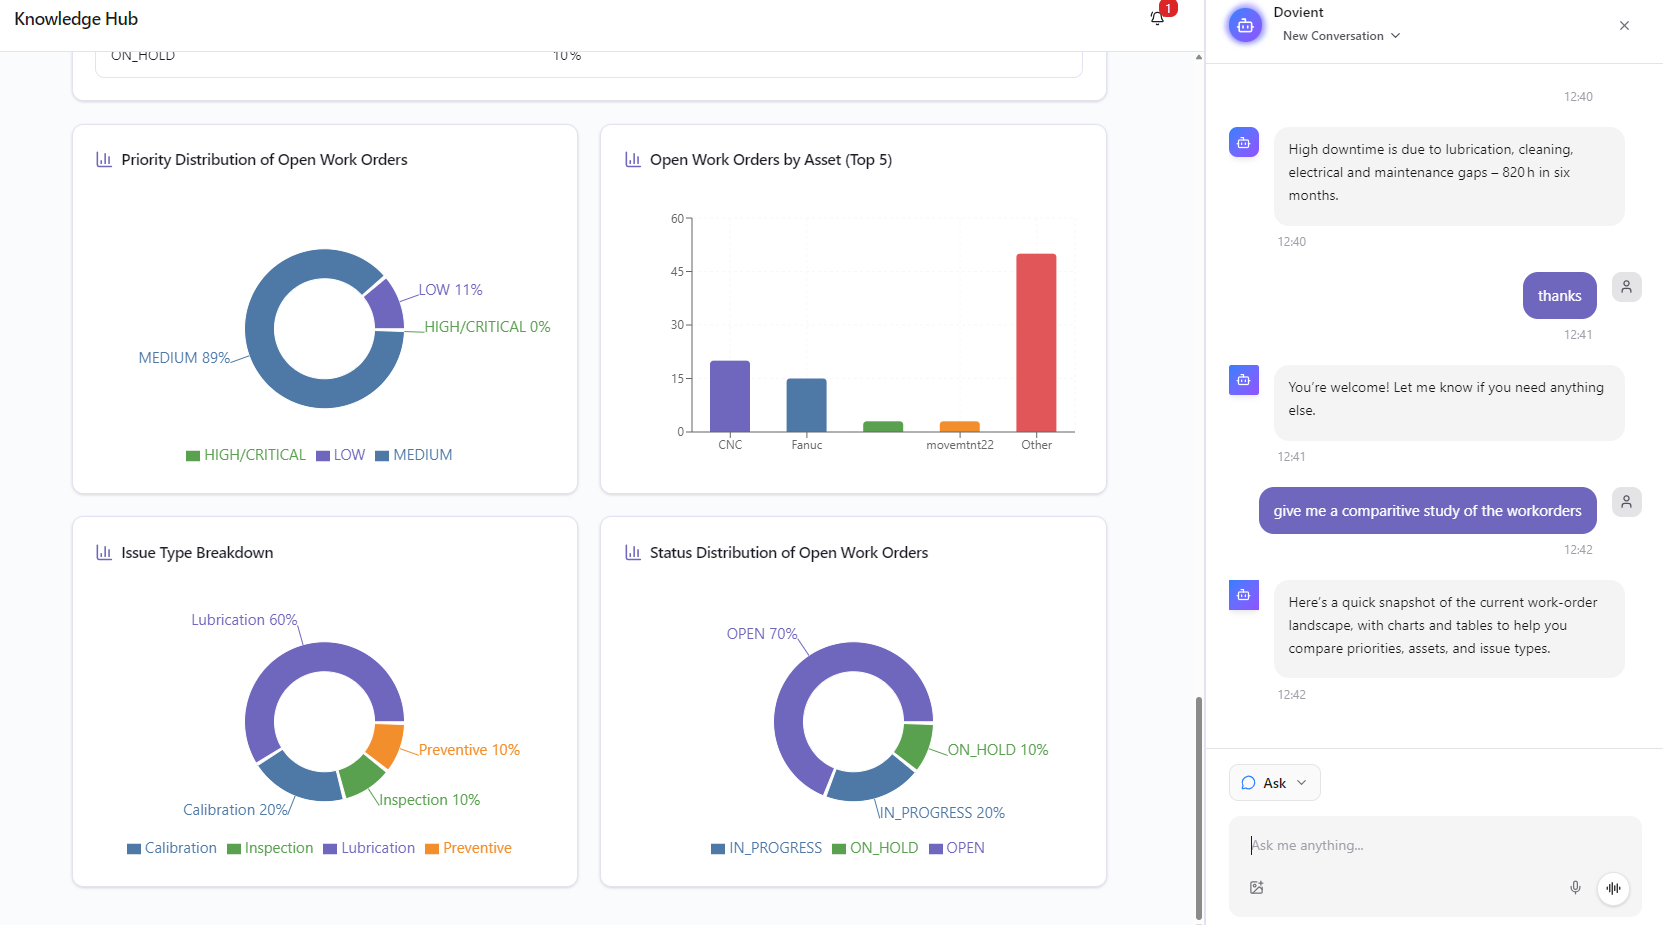The width and height of the screenshot is (1663, 925).
Task: Click the chart icon beside Open Work Orders by Asset
Action: [x=632, y=158]
